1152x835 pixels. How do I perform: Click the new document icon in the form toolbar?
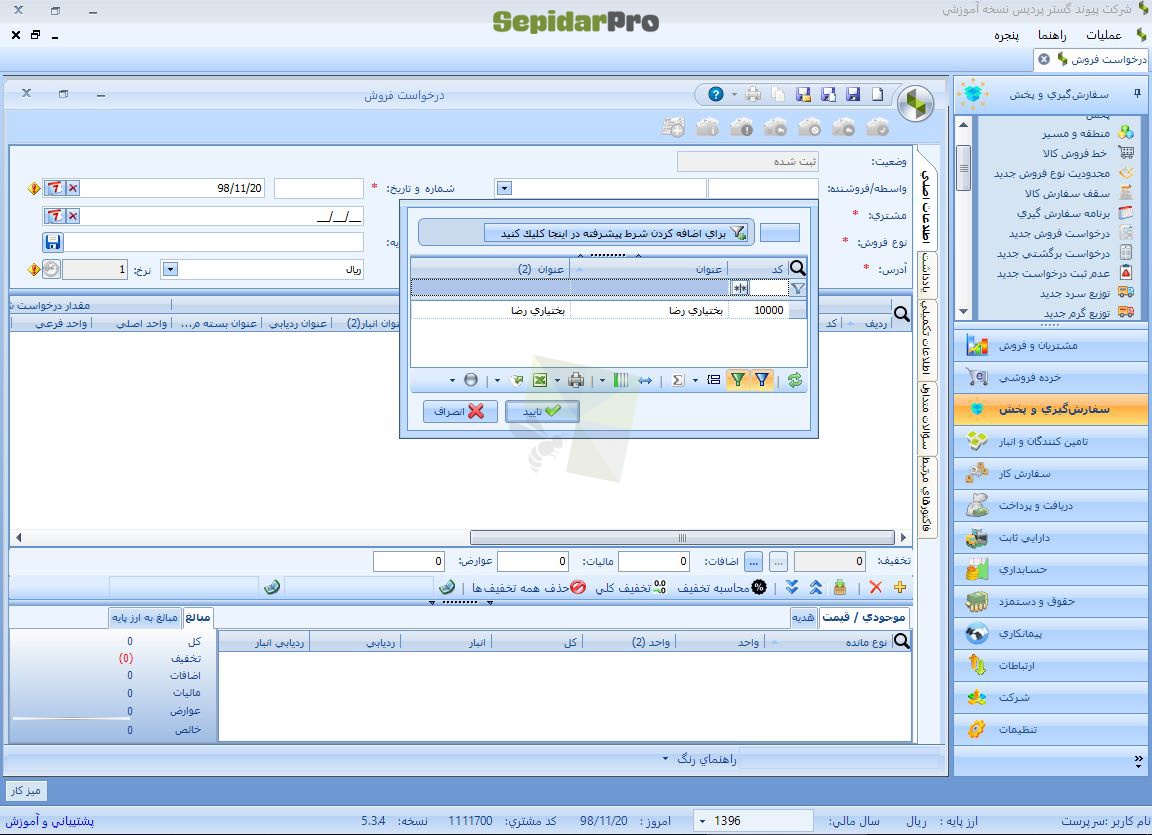(878, 94)
